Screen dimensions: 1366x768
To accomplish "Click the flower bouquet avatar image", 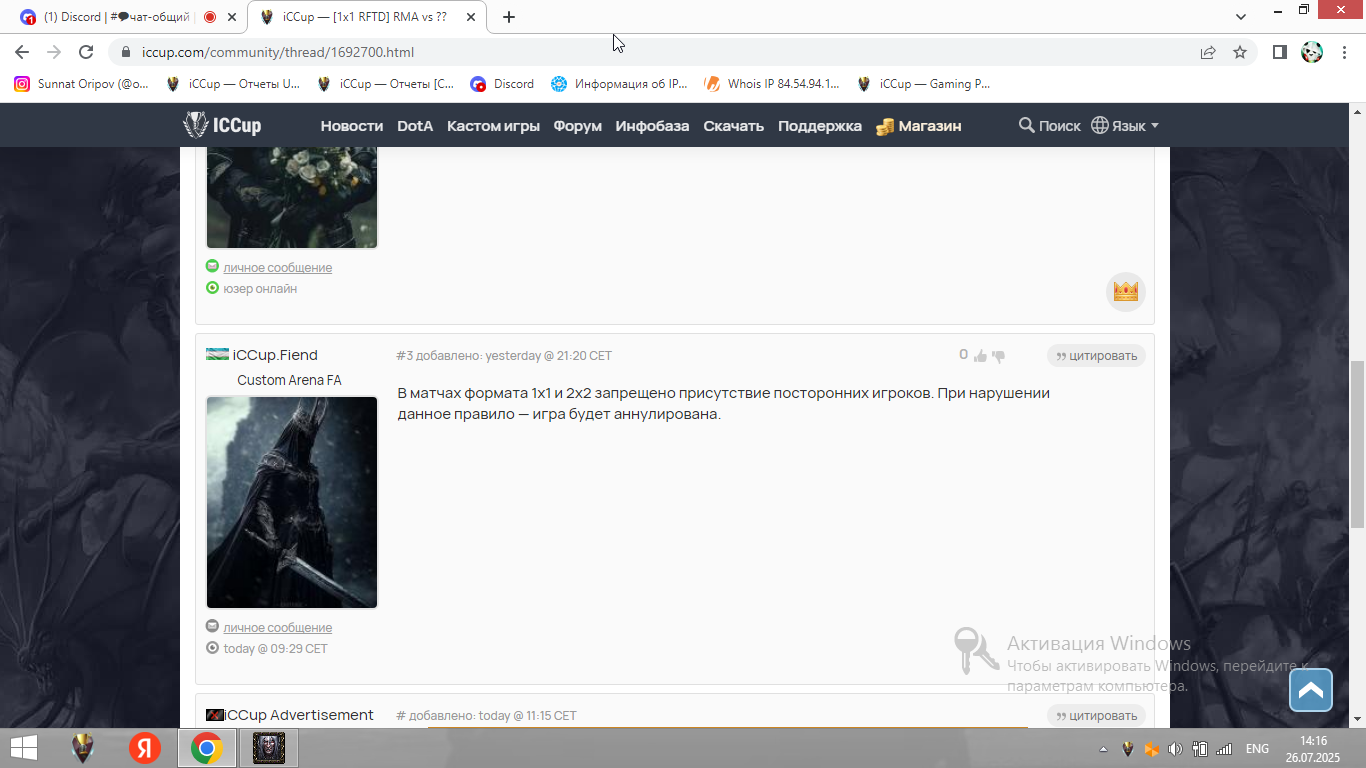I will pyautogui.click(x=292, y=197).
